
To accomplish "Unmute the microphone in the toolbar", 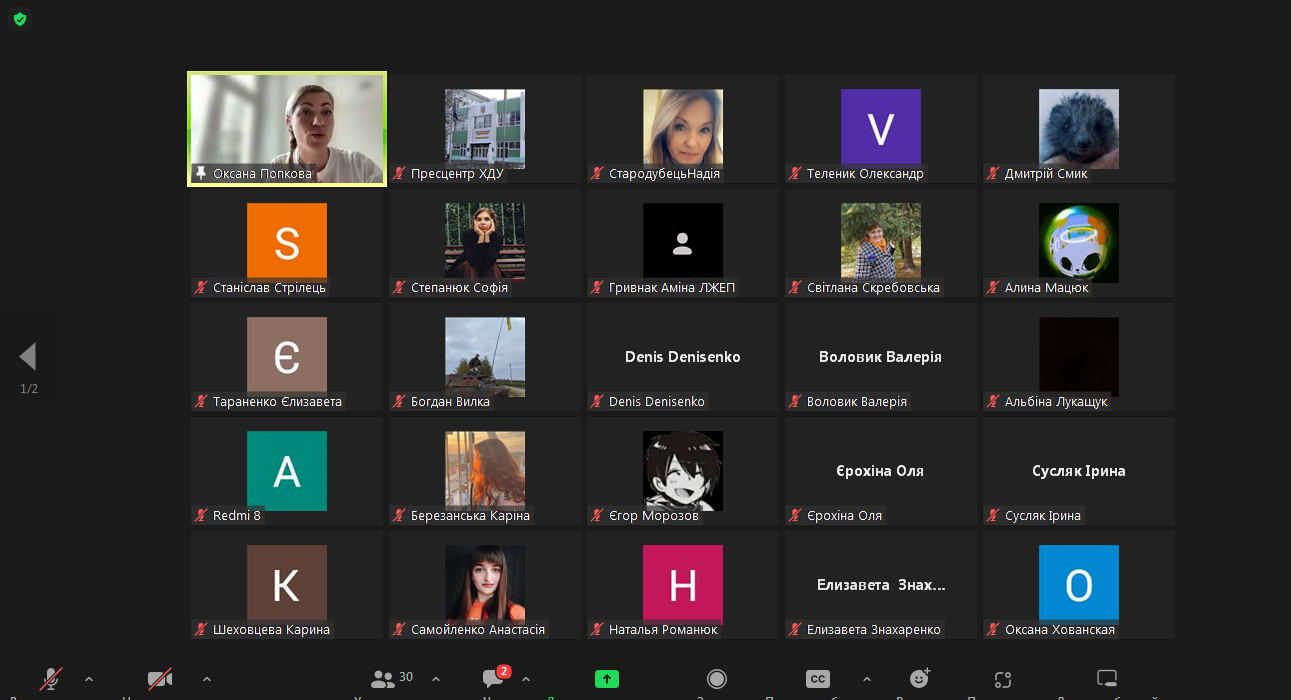I will pyautogui.click(x=51, y=680).
